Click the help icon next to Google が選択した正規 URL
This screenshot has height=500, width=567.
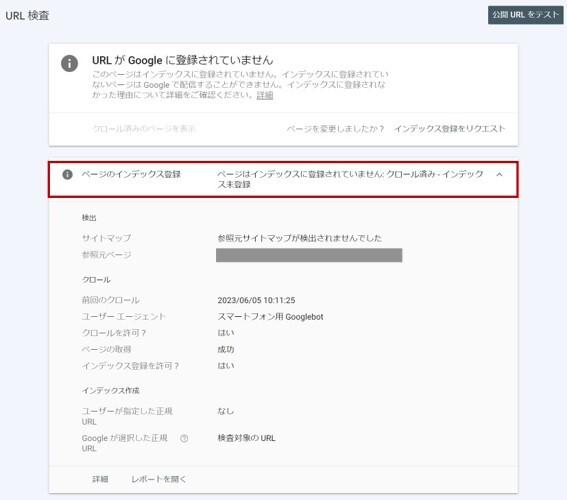[184, 439]
